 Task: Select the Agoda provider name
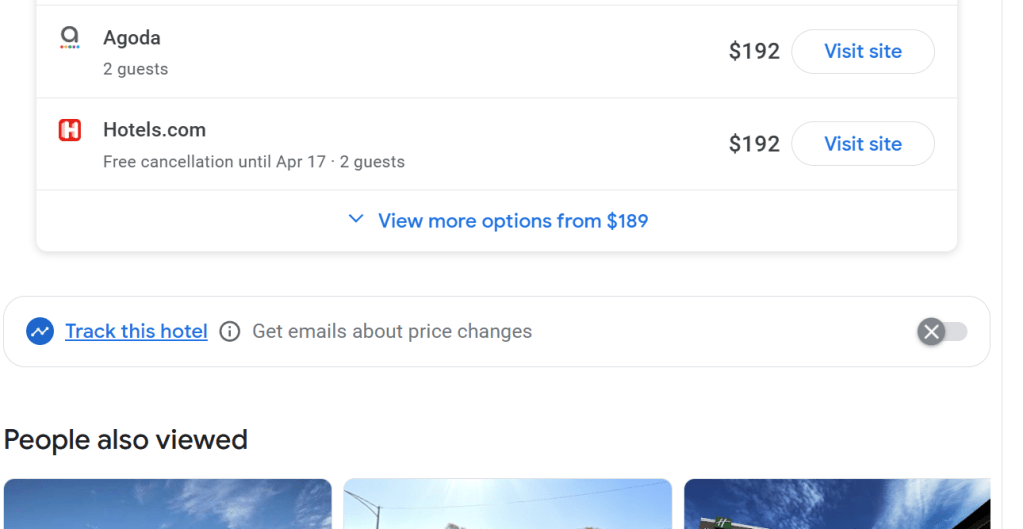[x=132, y=38]
